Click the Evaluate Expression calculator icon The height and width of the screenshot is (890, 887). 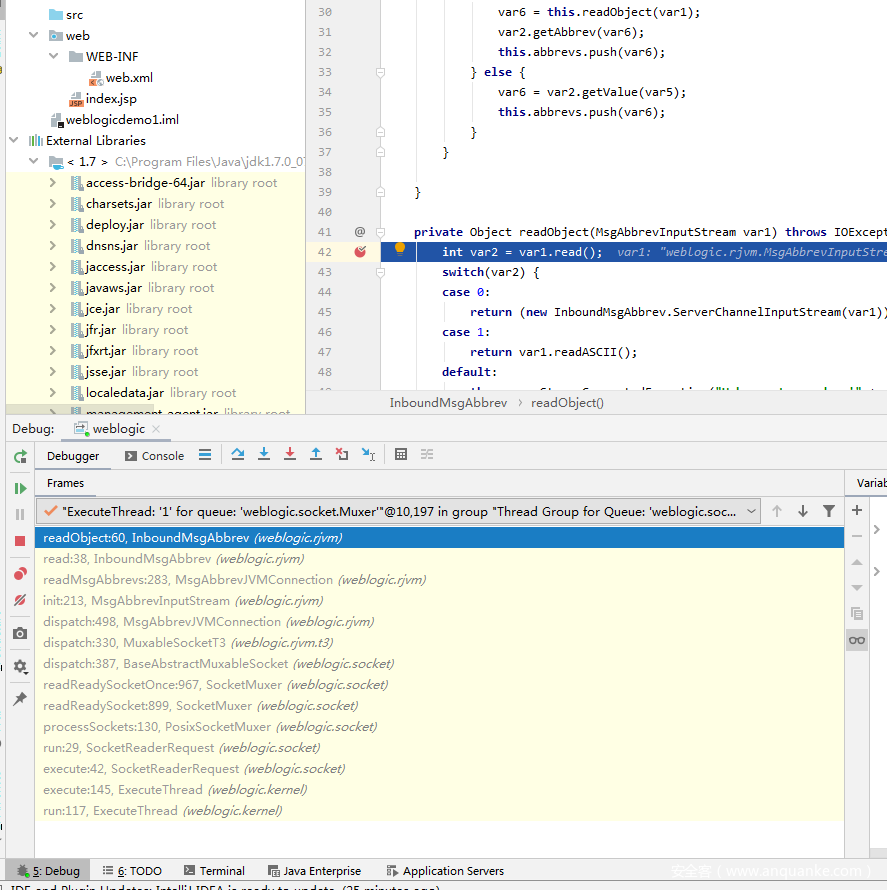tap(401, 454)
